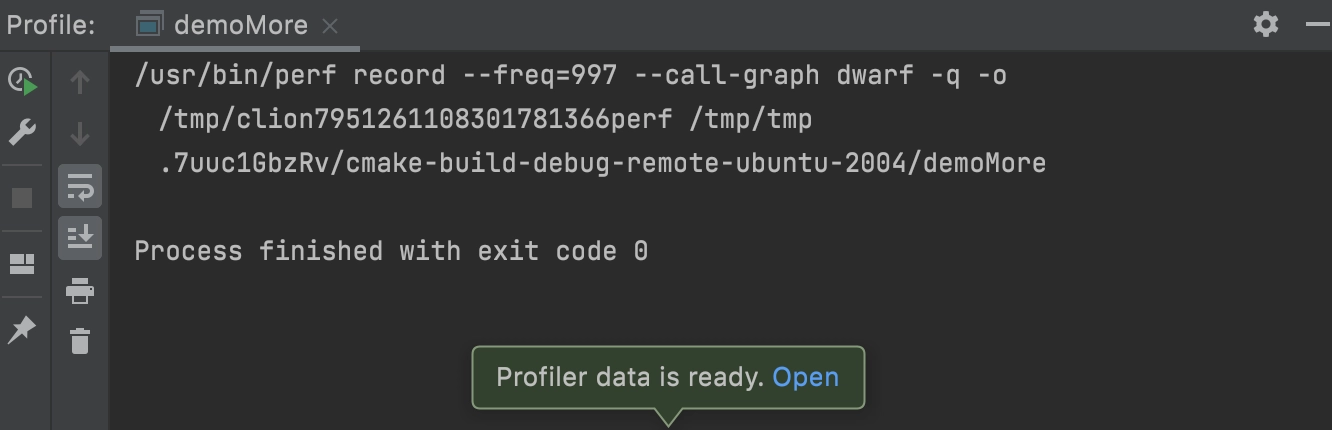Toggle scroll to end of output

coord(80,238)
